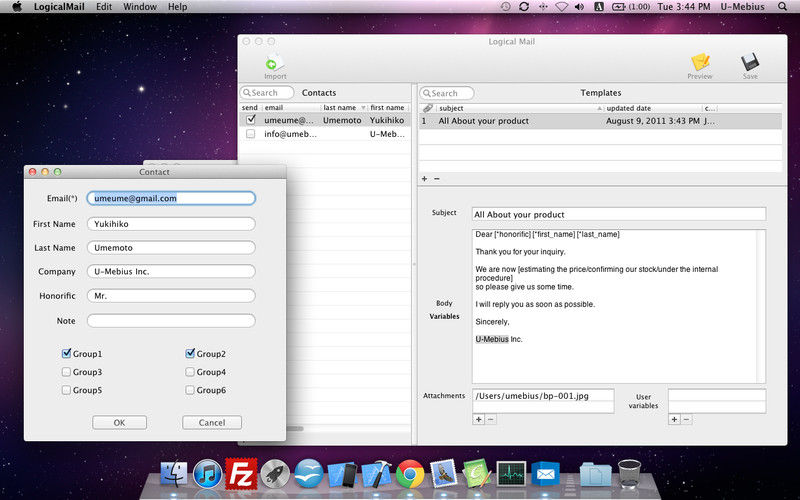Screen dimensions: 800x500
Task: Open Activity Monitor in the dock
Action: 511,474
